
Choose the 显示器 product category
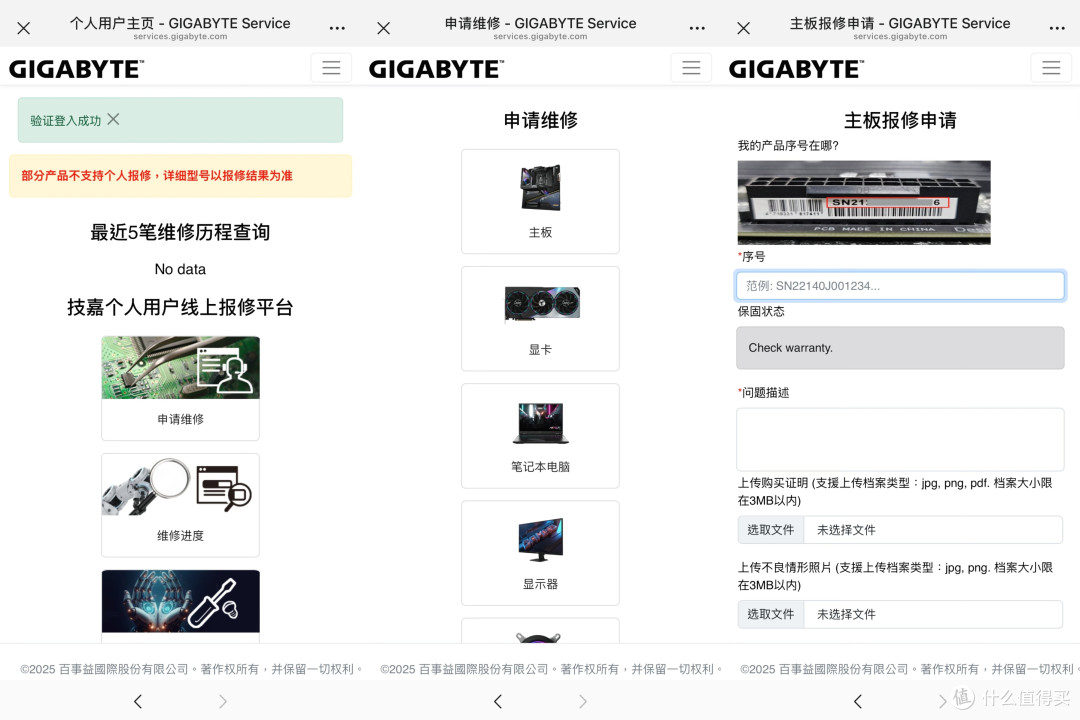coord(540,553)
